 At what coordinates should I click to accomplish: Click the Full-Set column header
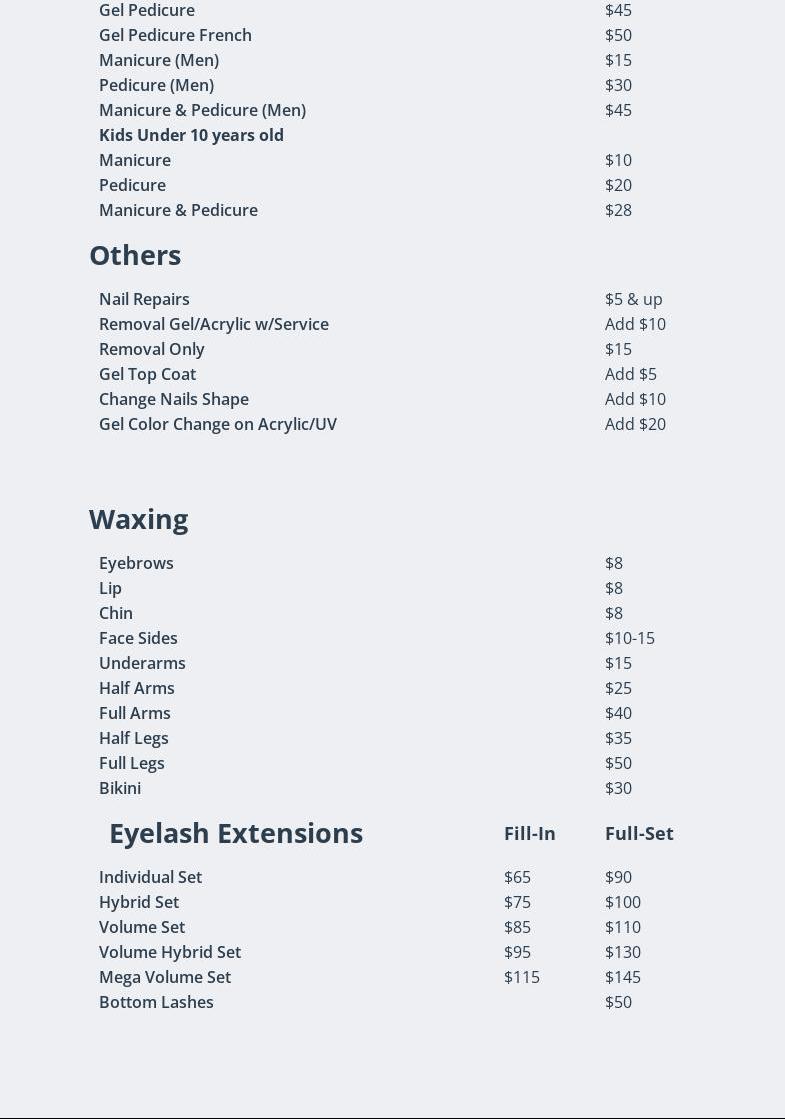click(x=639, y=834)
